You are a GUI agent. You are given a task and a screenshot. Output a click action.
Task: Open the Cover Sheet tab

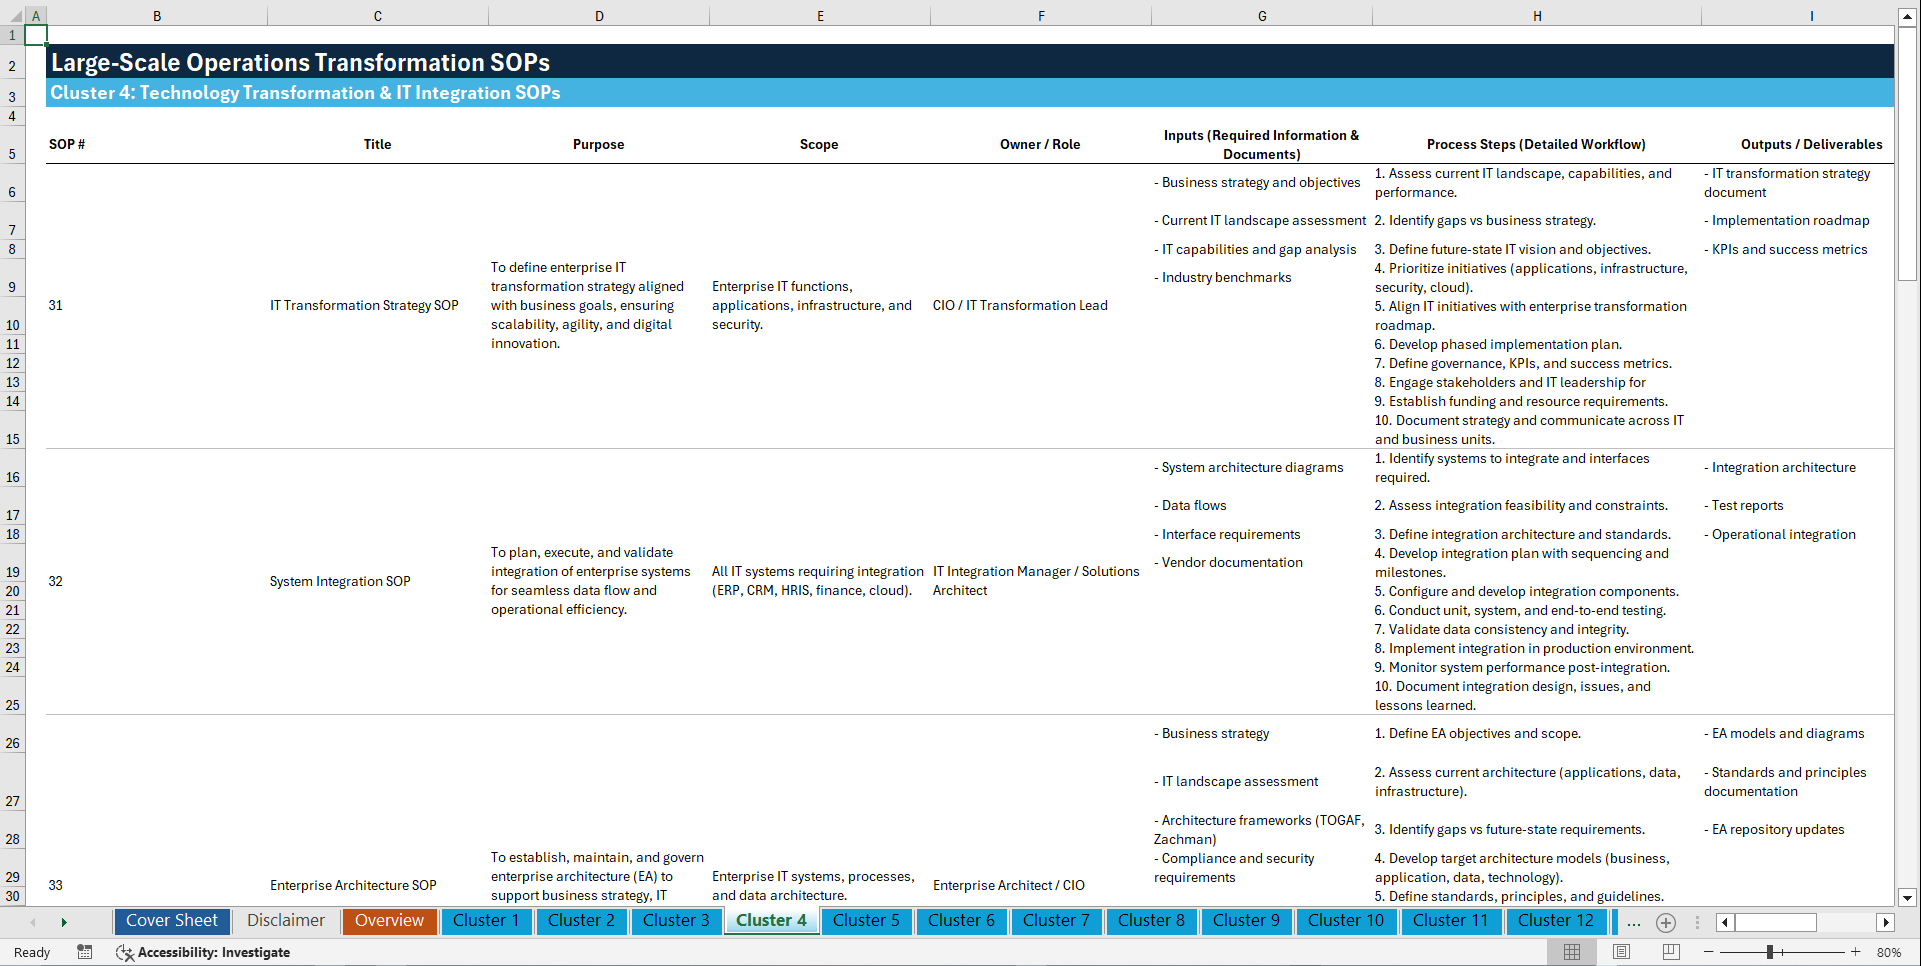171,921
